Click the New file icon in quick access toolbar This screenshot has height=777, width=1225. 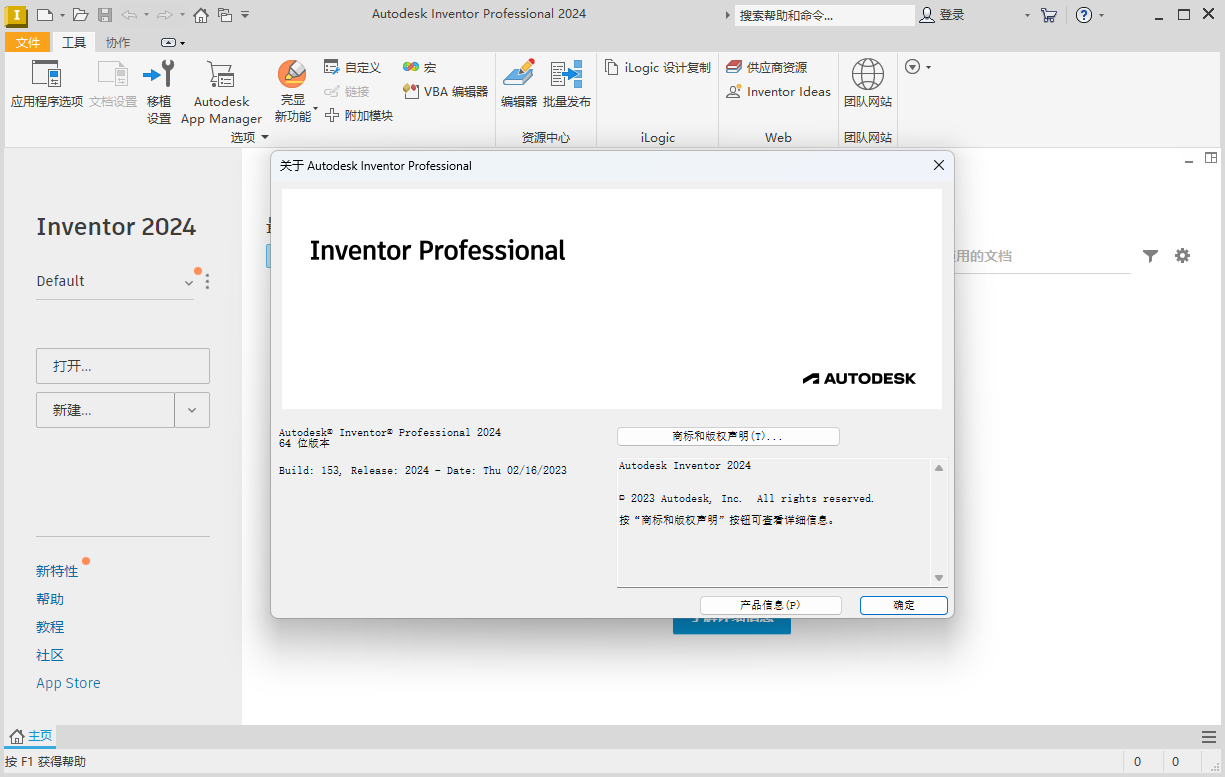coord(44,15)
